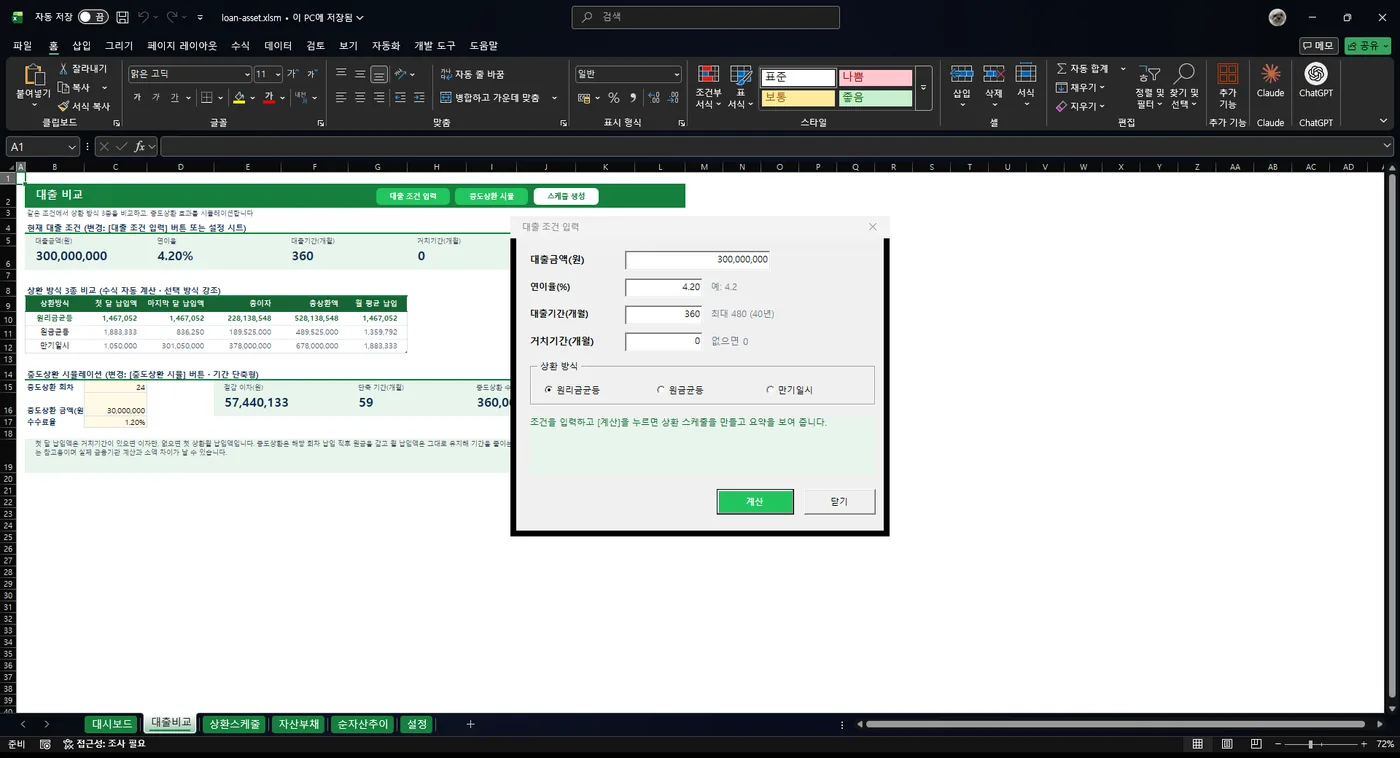Click the save disk icon in title bar

[x=122, y=17]
